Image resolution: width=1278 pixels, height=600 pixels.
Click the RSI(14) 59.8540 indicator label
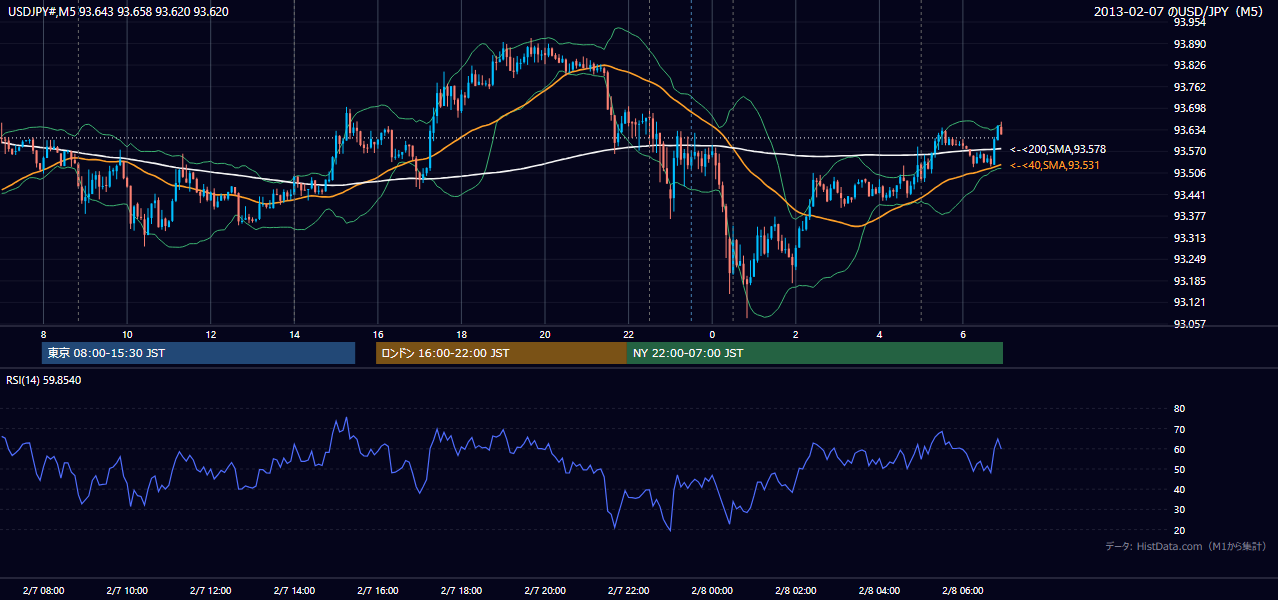click(44, 380)
